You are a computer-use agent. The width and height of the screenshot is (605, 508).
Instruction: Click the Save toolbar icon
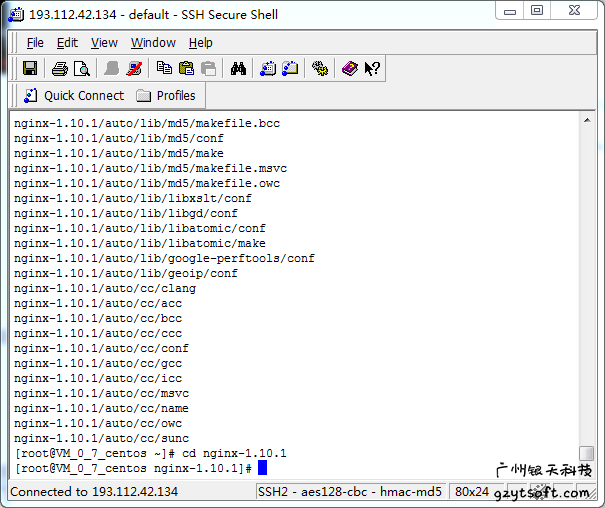click(x=30, y=69)
